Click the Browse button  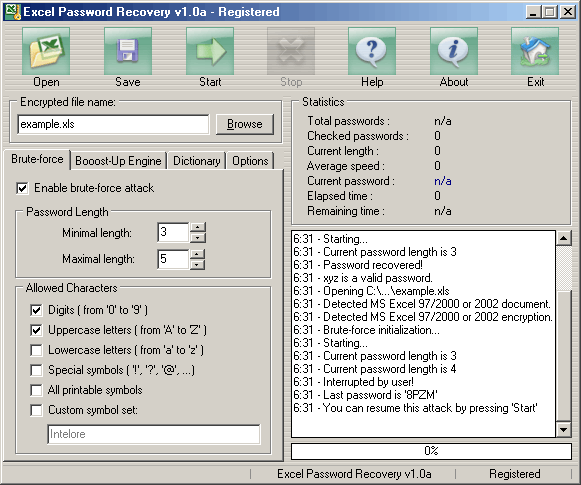pos(245,124)
